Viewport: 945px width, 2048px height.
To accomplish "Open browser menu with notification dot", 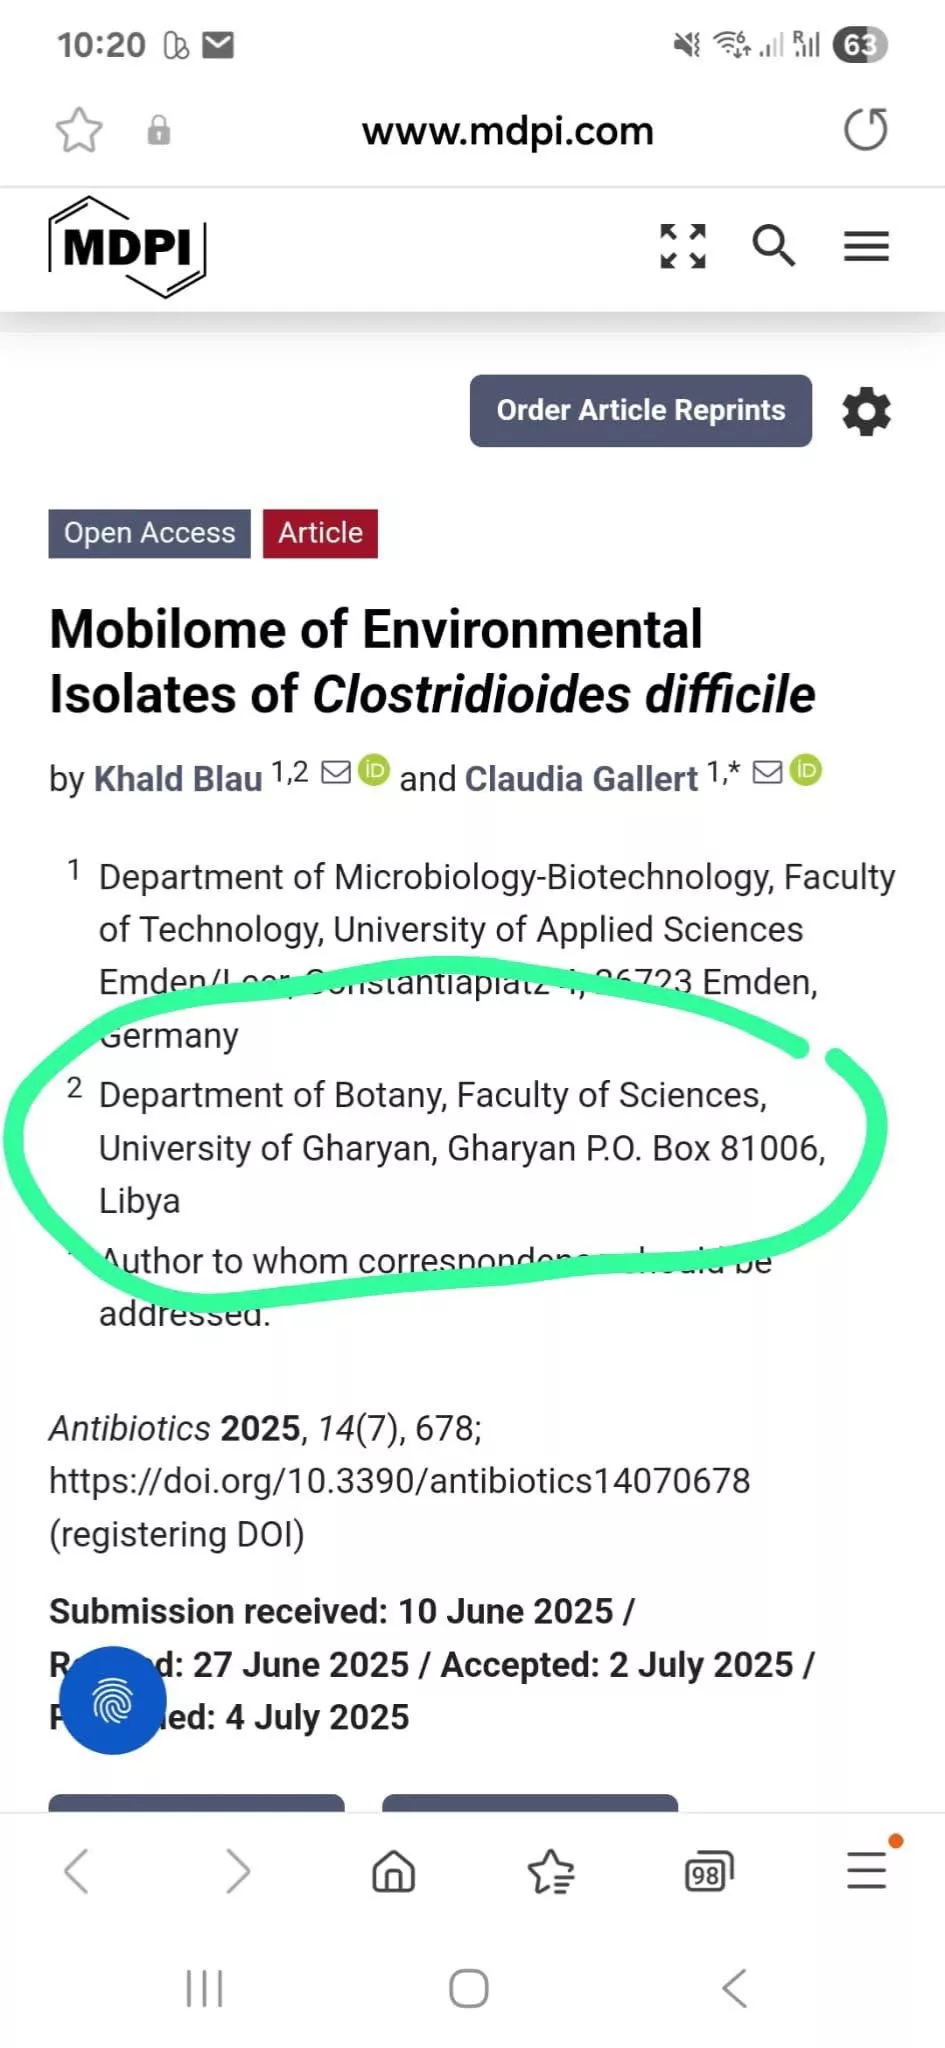I will 866,1870.
